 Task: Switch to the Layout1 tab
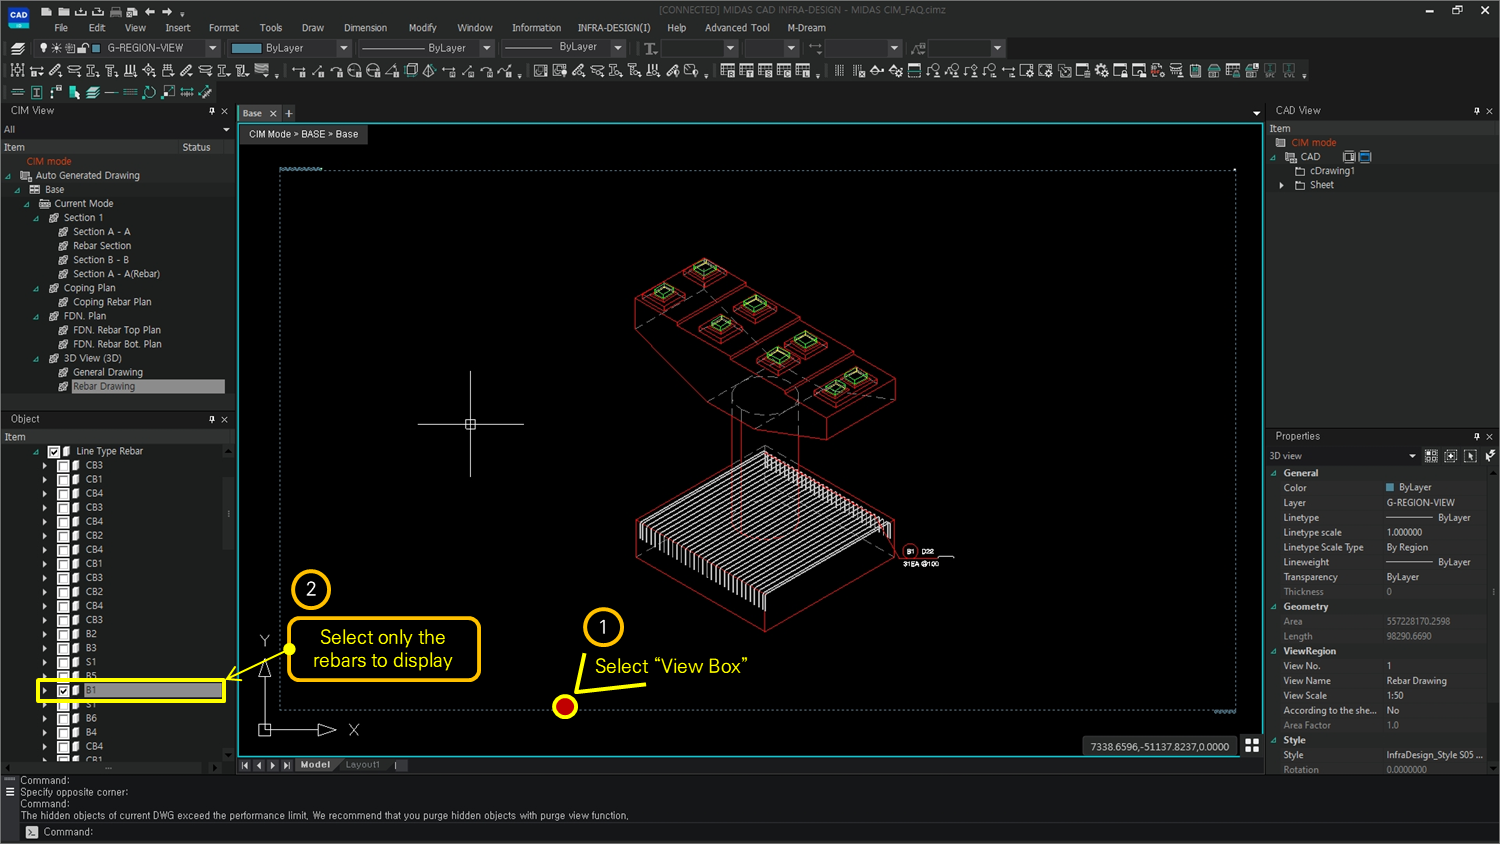[x=362, y=764]
